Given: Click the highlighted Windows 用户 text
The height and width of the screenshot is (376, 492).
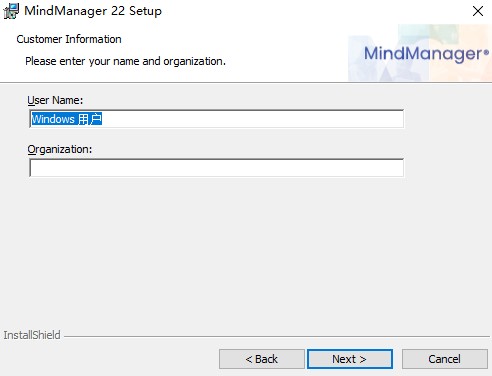Looking at the screenshot, I should click(x=67, y=119).
